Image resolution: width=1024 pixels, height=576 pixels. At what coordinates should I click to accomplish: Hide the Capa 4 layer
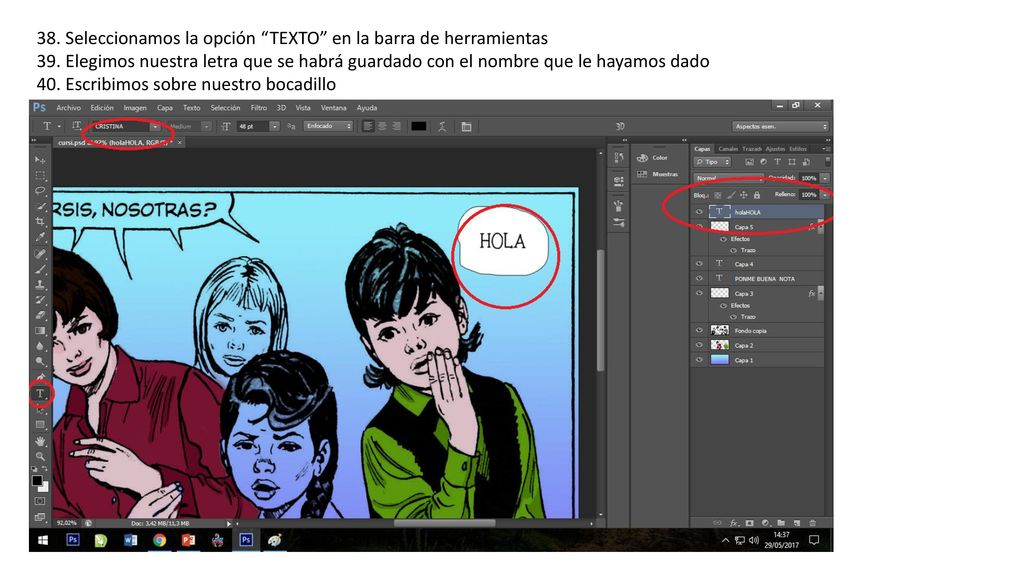tap(699, 264)
